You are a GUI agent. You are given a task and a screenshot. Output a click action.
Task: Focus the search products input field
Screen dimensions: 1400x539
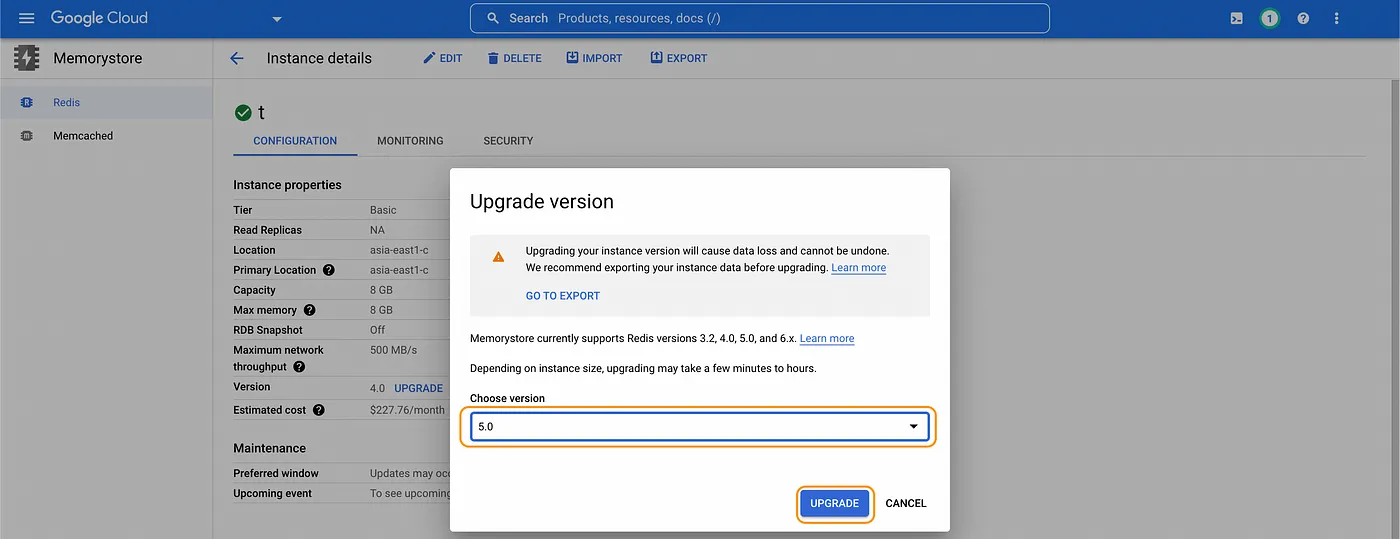(x=760, y=19)
